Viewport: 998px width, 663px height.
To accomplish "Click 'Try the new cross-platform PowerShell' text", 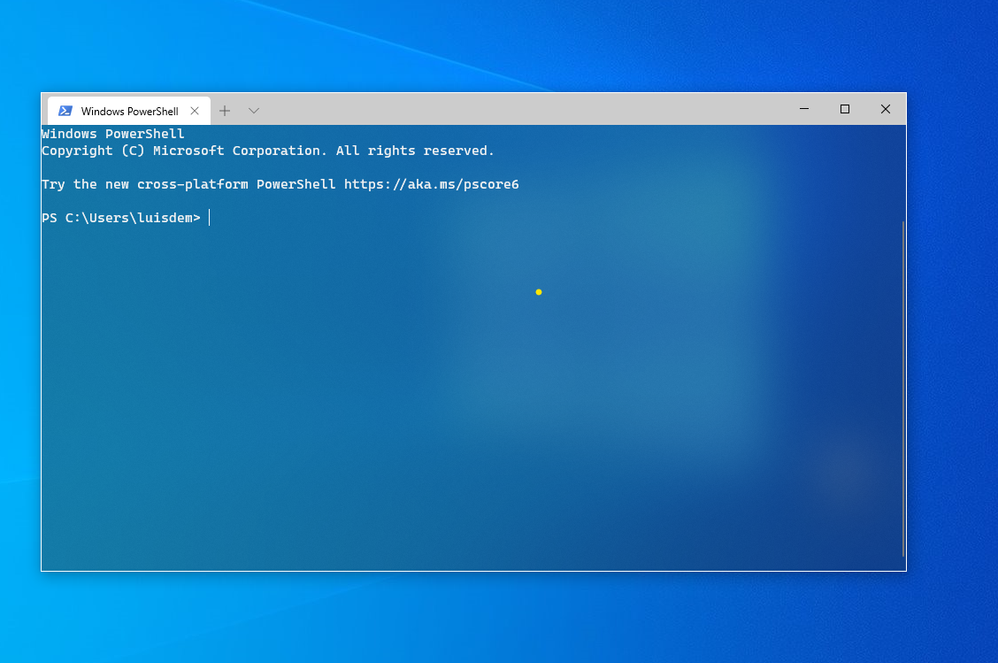I will click(x=188, y=185).
